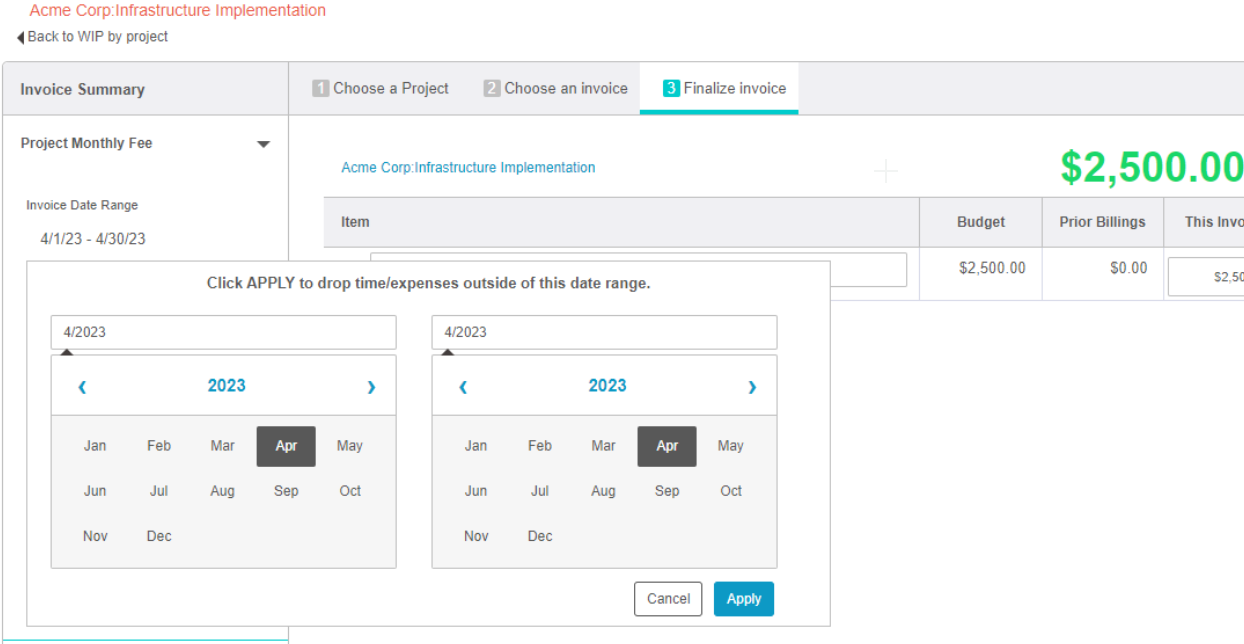Click previous year arrow in left calendar

(x=82, y=387)
